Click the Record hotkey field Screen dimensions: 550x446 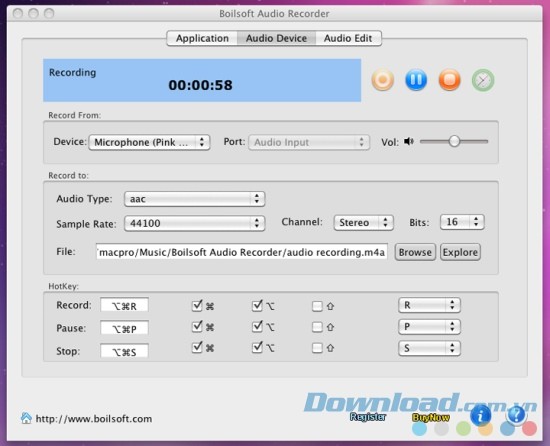(125, 305)
